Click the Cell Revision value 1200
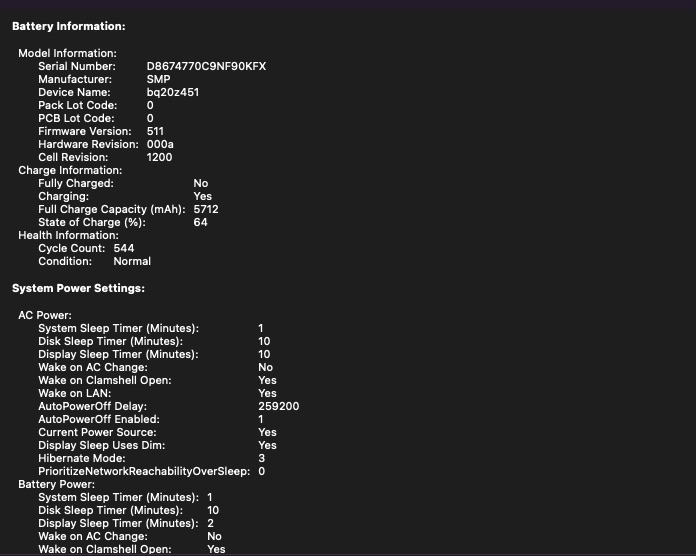The height and width of the screenshot is (556, 696). click(x=159, y=157)
